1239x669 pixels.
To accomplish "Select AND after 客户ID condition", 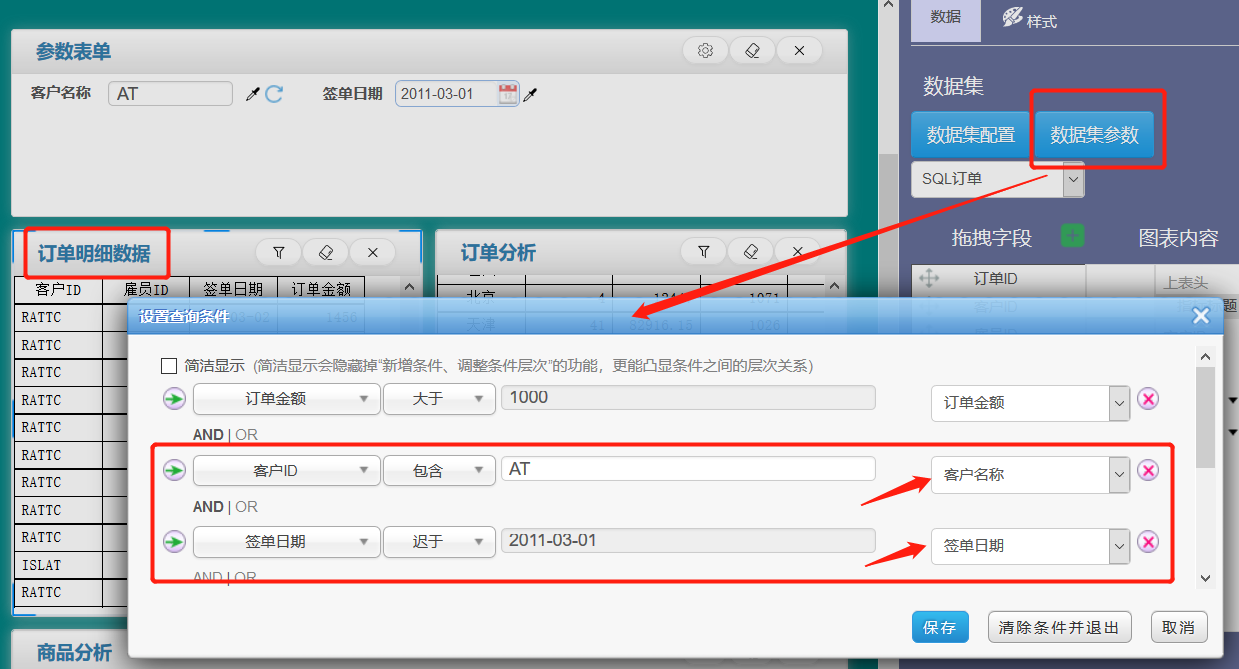I will click(x=208, y=507).
